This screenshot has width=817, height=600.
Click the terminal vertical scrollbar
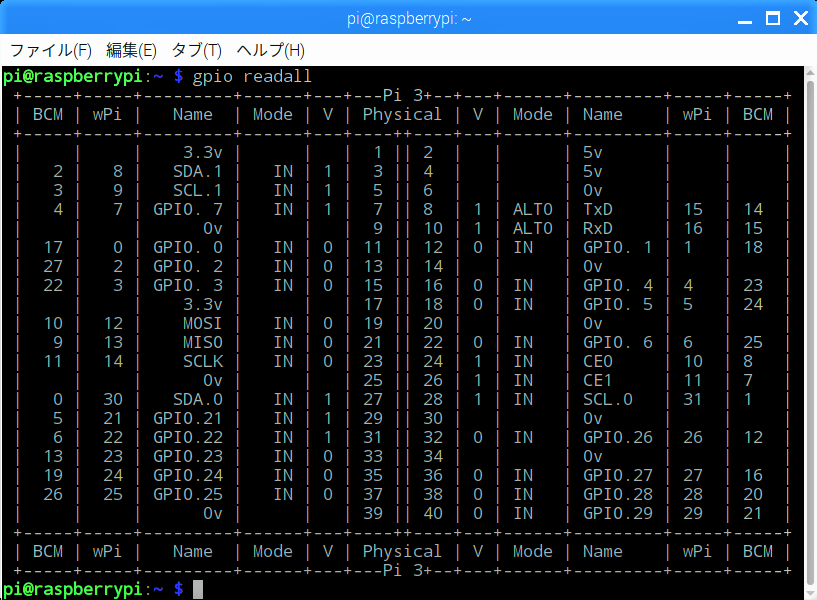810,332
